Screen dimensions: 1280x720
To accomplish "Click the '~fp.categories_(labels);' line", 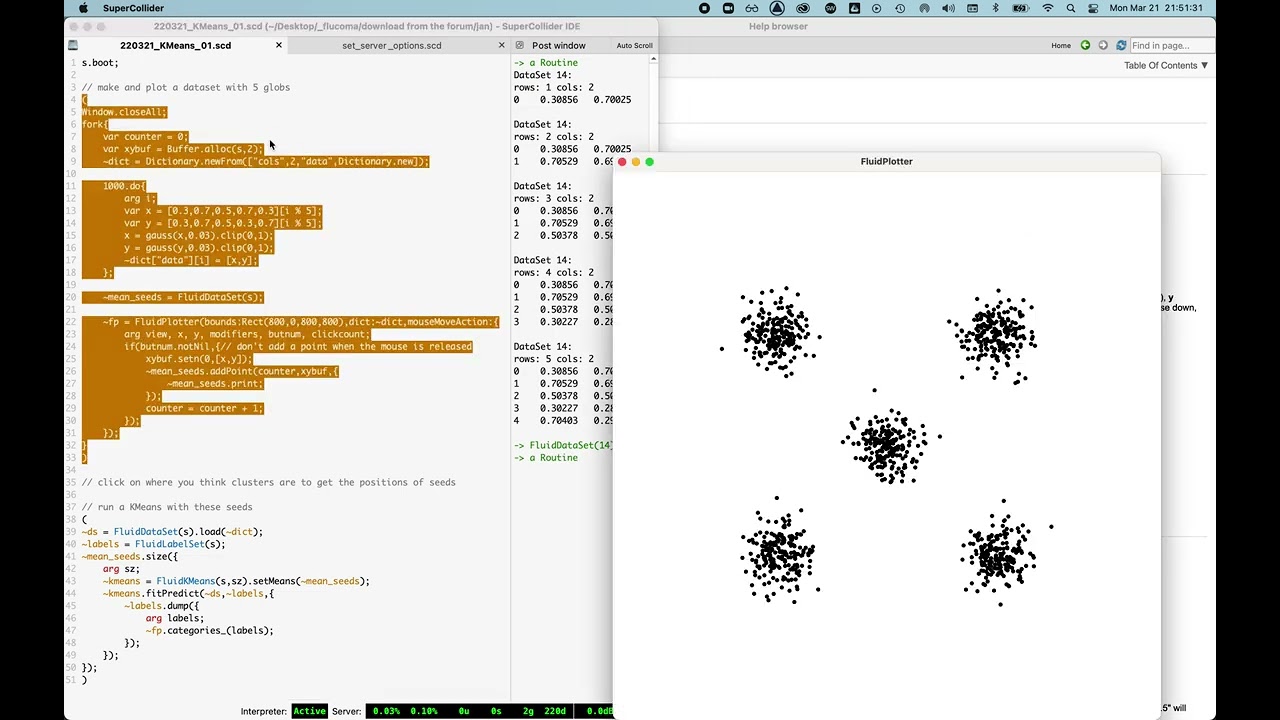I will pyautogui.click(x=209, y=630).
